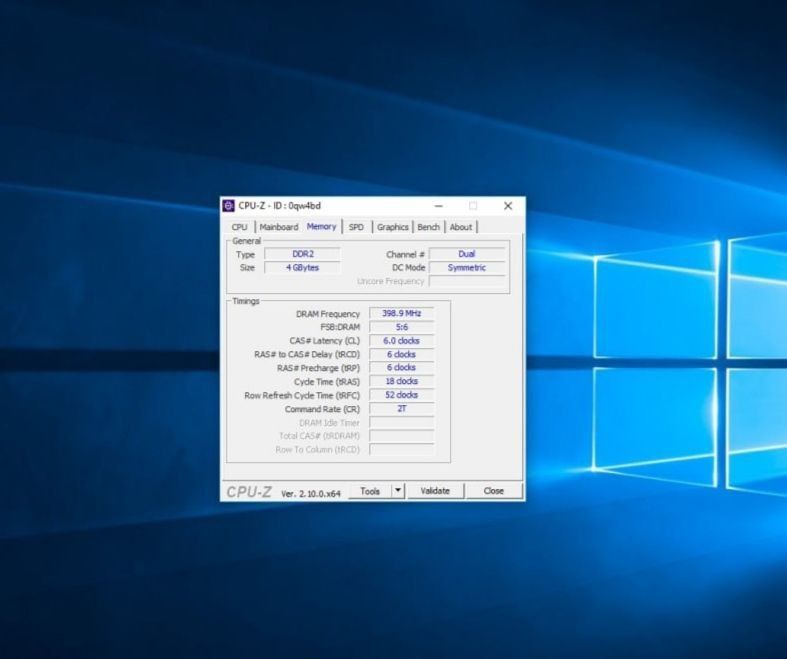The image size is (787, 659).
Task: Select the Memory tab
Action: 321,226
